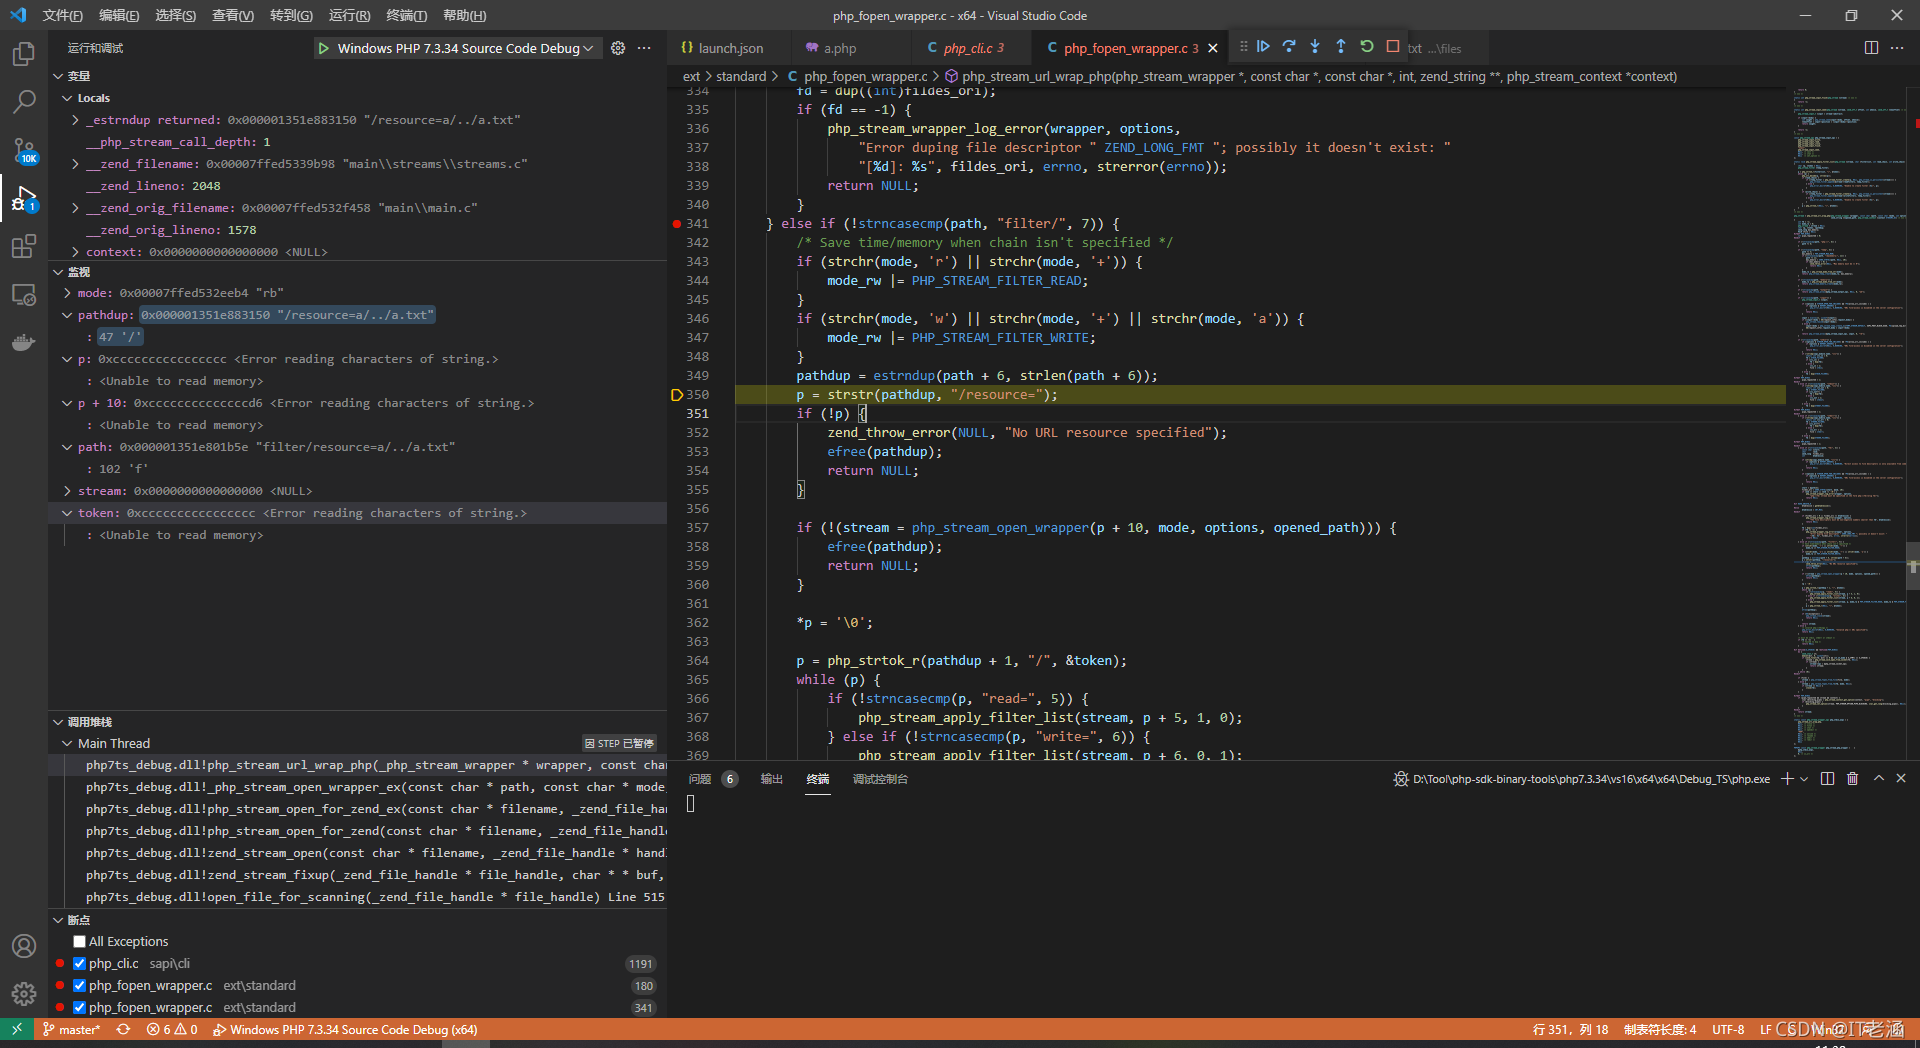The width and height of the screenshot is (1920, 1048).
Task: Open the Accounts menu
Action: (x=24, y=946)
